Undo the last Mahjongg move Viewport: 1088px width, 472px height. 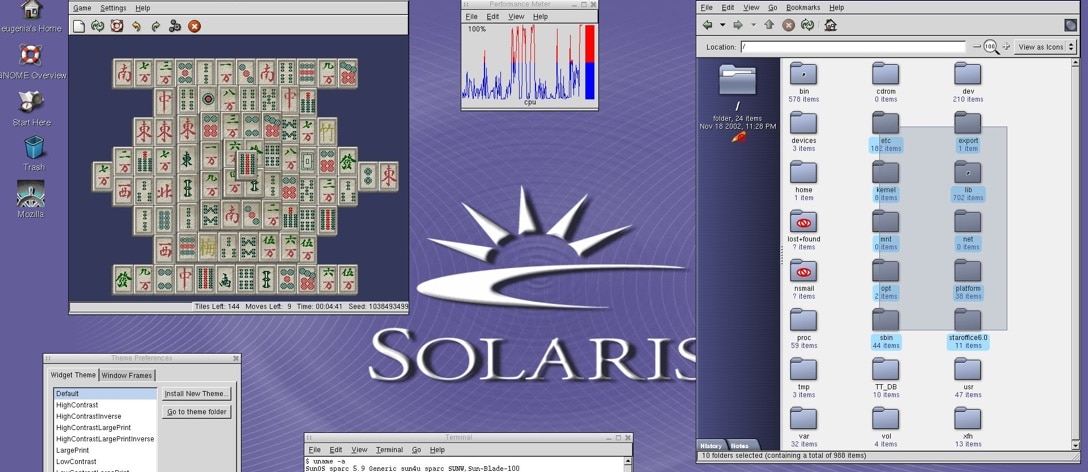coord(137,26)
